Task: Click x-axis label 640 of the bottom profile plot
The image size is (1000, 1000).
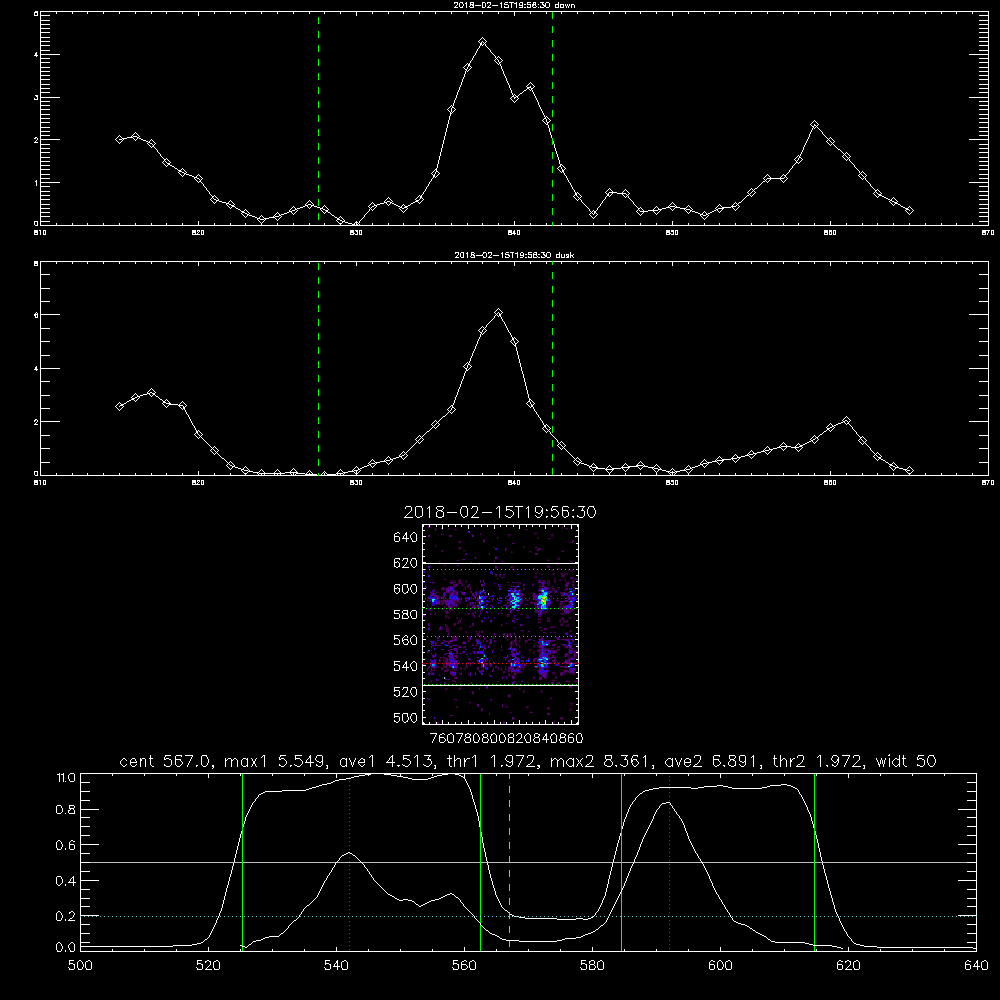Action: (976, 966)
